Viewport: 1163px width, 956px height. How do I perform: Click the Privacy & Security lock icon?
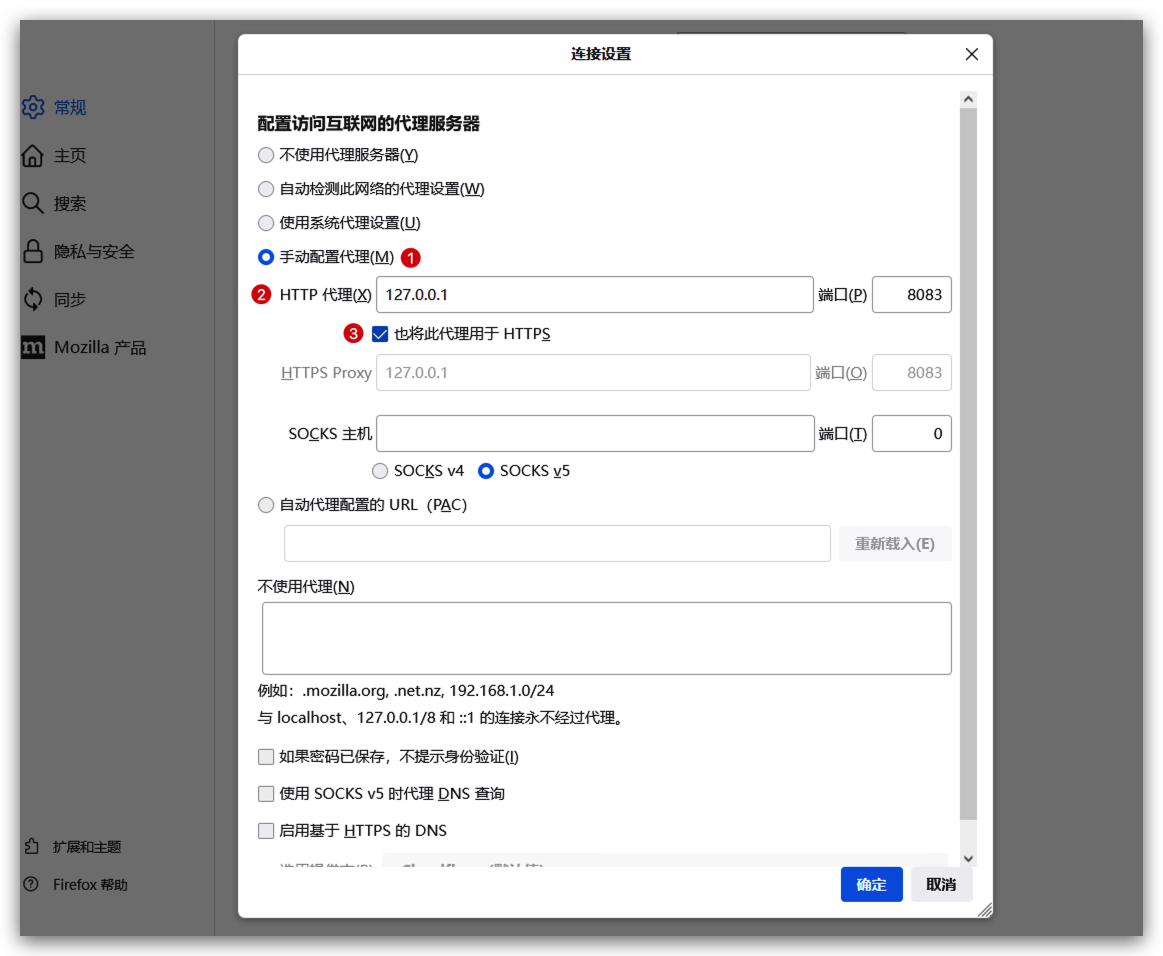[x=33, y=251]
